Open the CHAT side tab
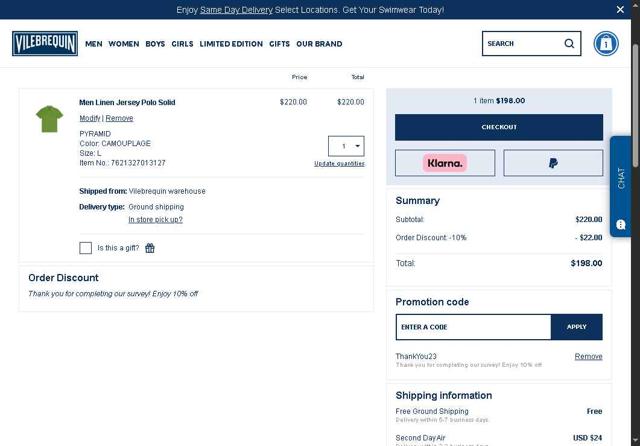The image size is (640, 446). coord(620,186)
